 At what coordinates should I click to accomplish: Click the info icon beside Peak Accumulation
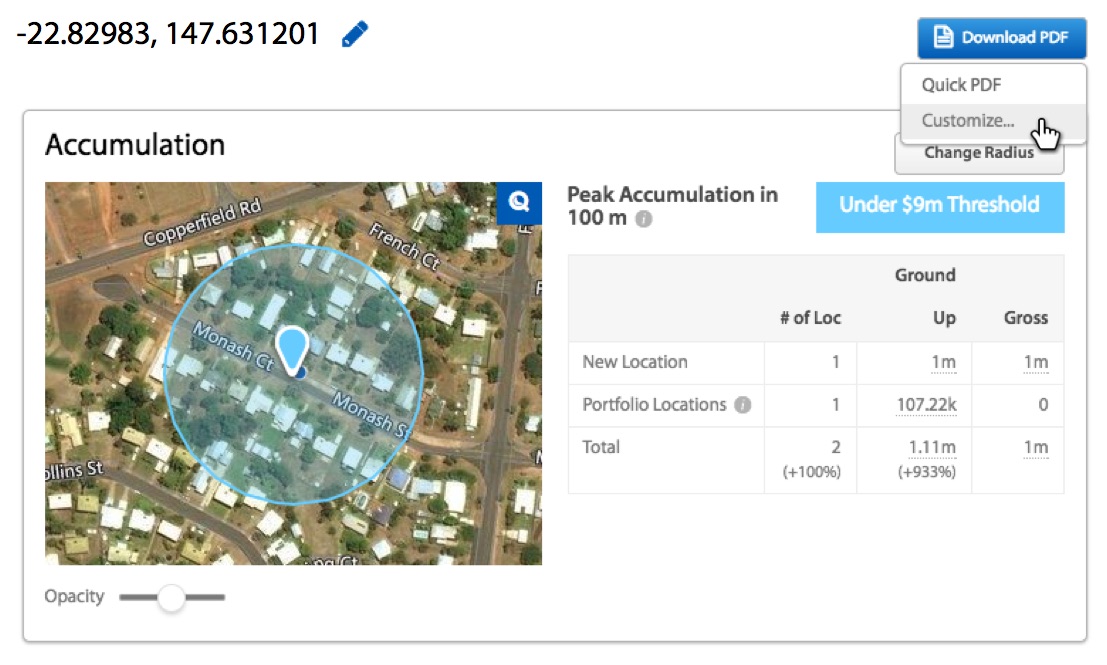[x=643, y=219]
